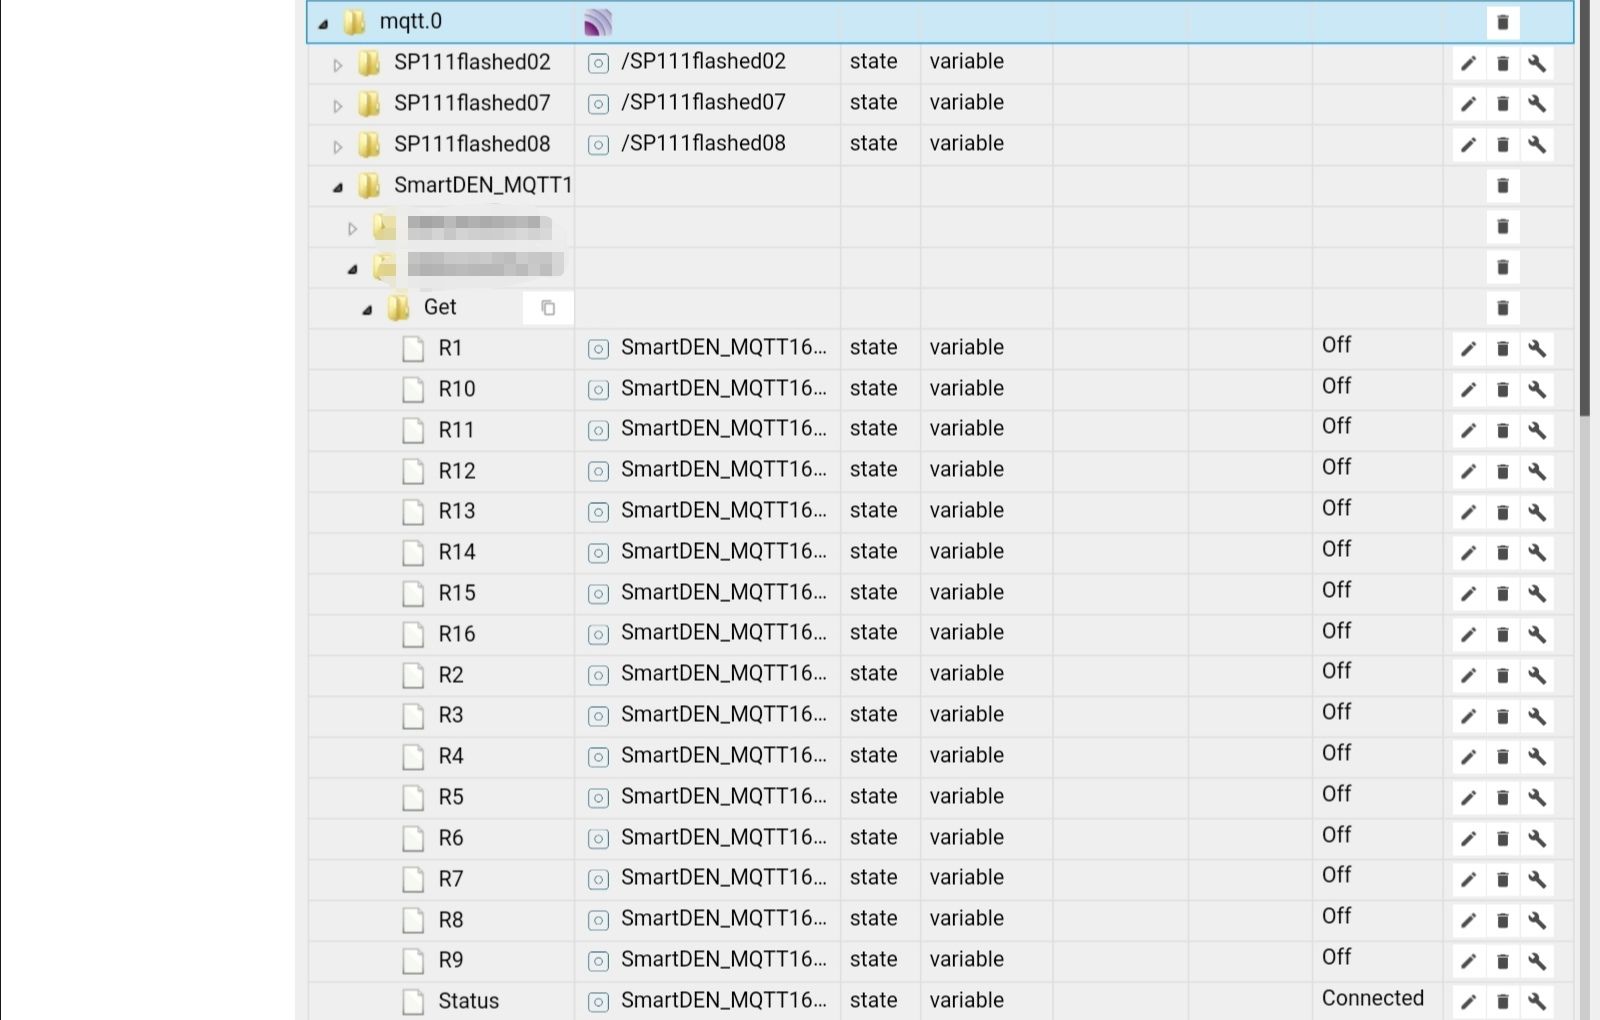The height and width of the screenshot is (1020, 1600).
Task: Delete the Status state object
Action: 1502,1001
